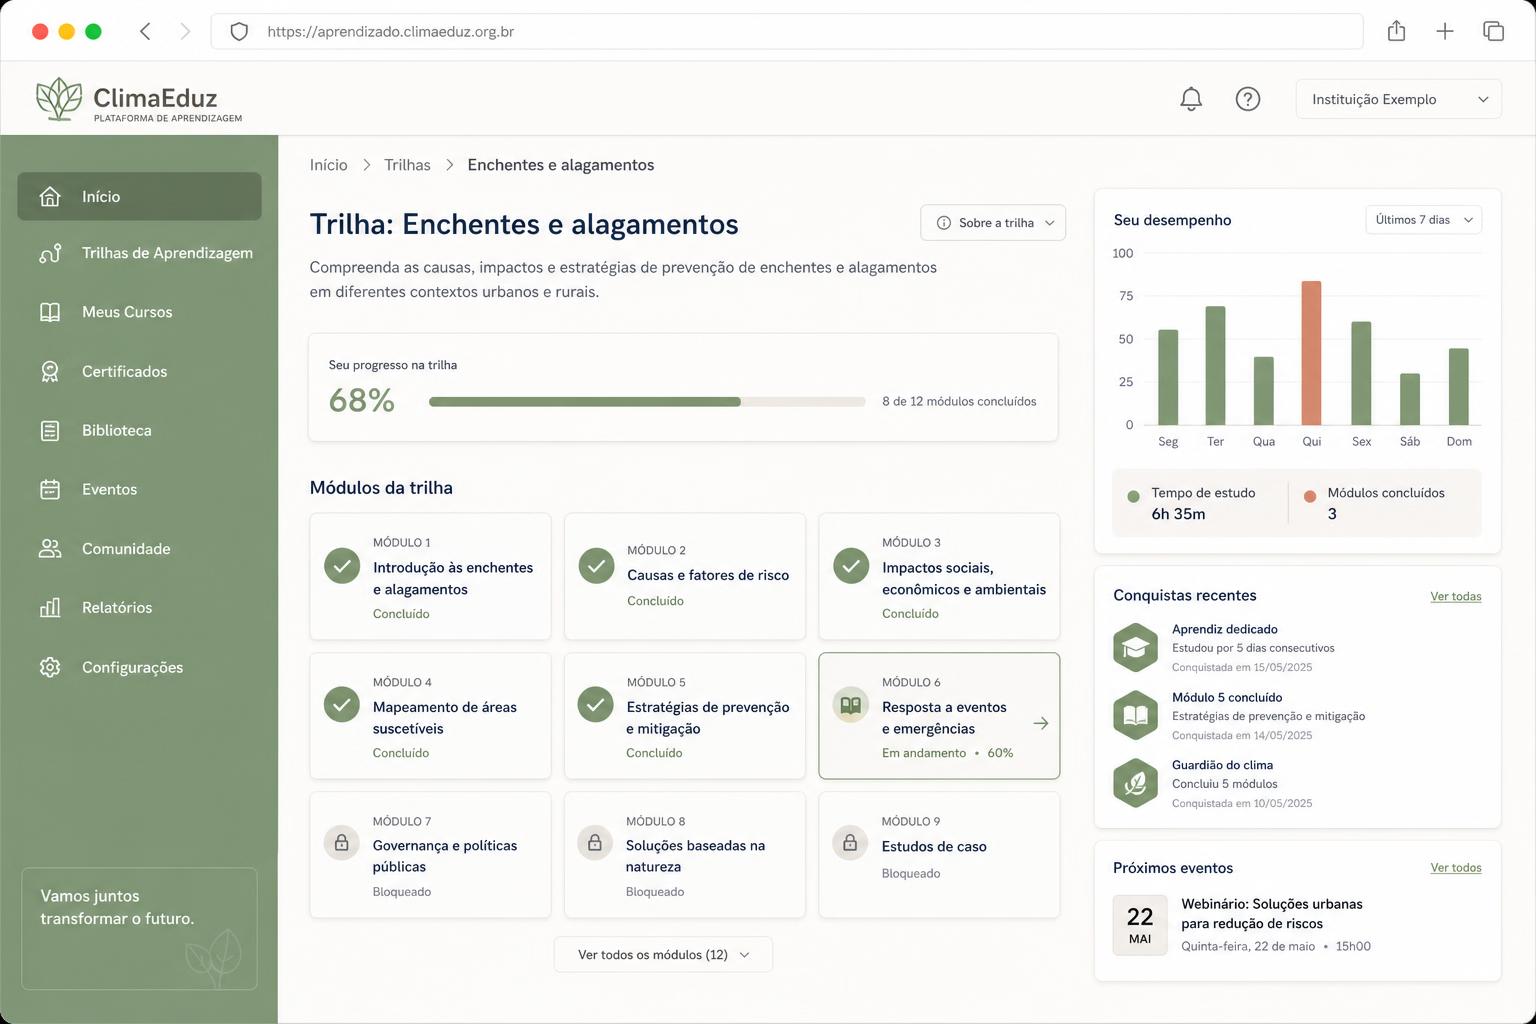Image resolution: width=1536 pixels, height=1024 pixels.
Task: Click Ver todas in Conquistas recentes
Action: (1456, 596)
